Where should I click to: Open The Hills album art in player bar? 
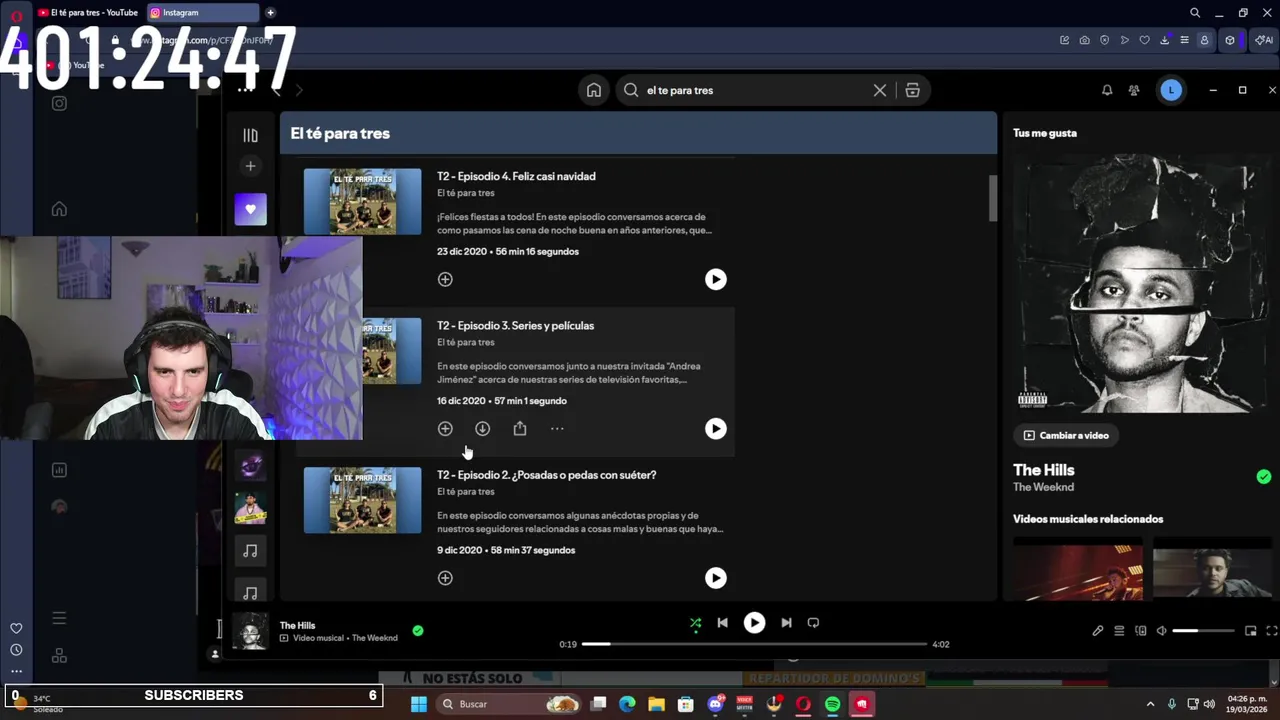pyautogui.click(x=250, y=631)
